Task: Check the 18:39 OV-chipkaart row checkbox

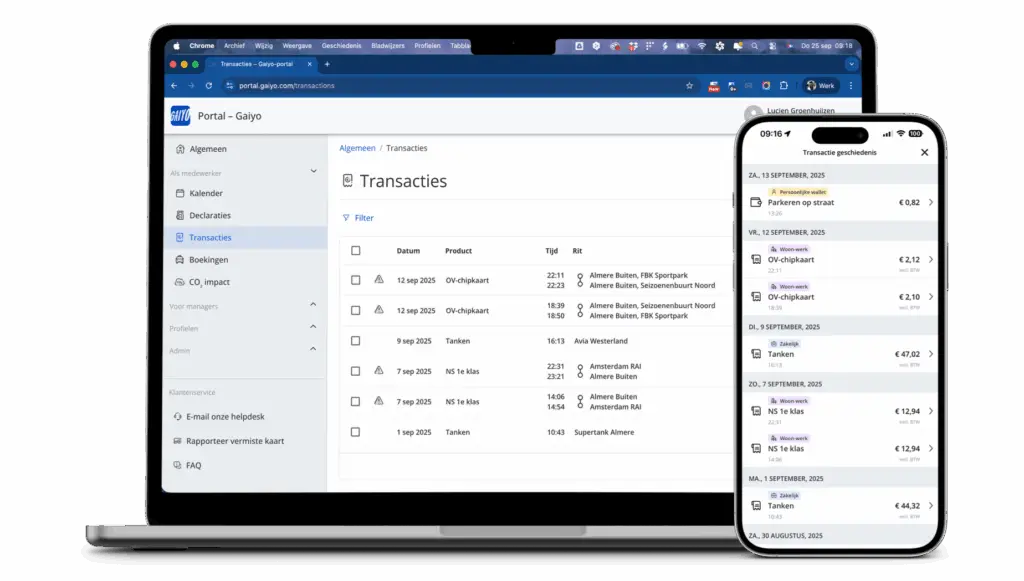Action: [355, 311]
